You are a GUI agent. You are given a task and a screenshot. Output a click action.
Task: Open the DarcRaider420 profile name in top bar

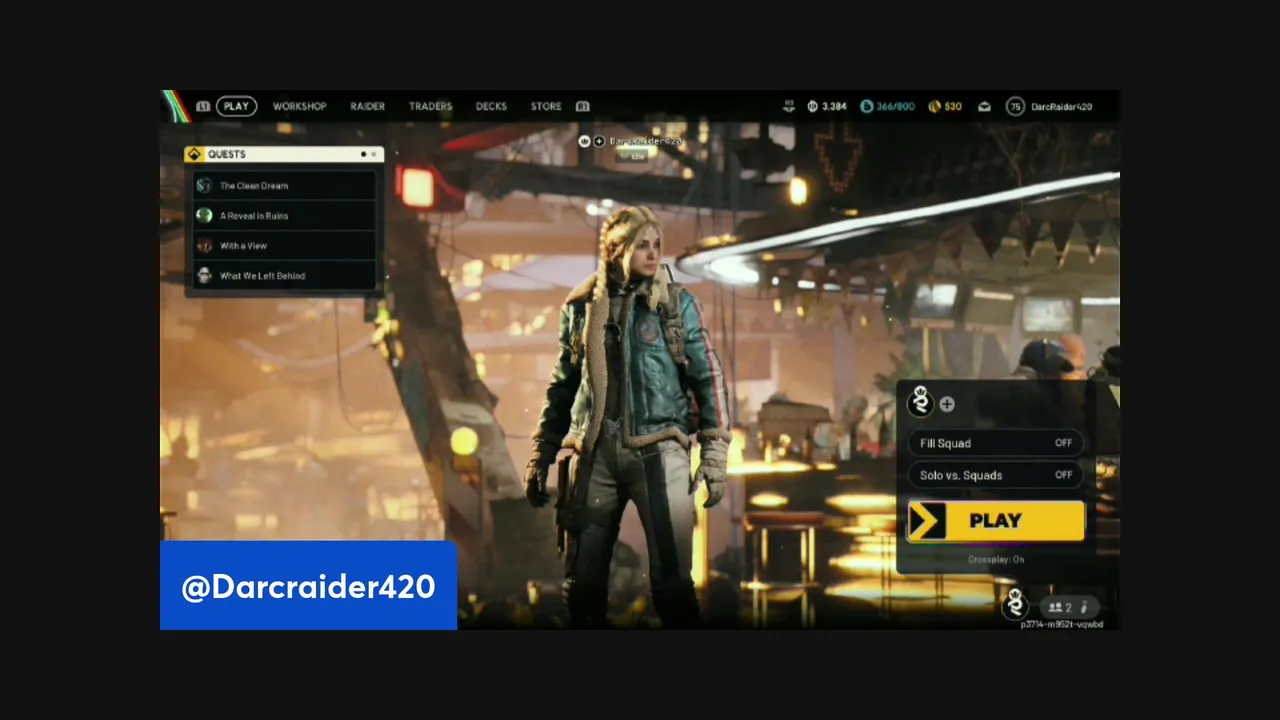(1061, 106)
